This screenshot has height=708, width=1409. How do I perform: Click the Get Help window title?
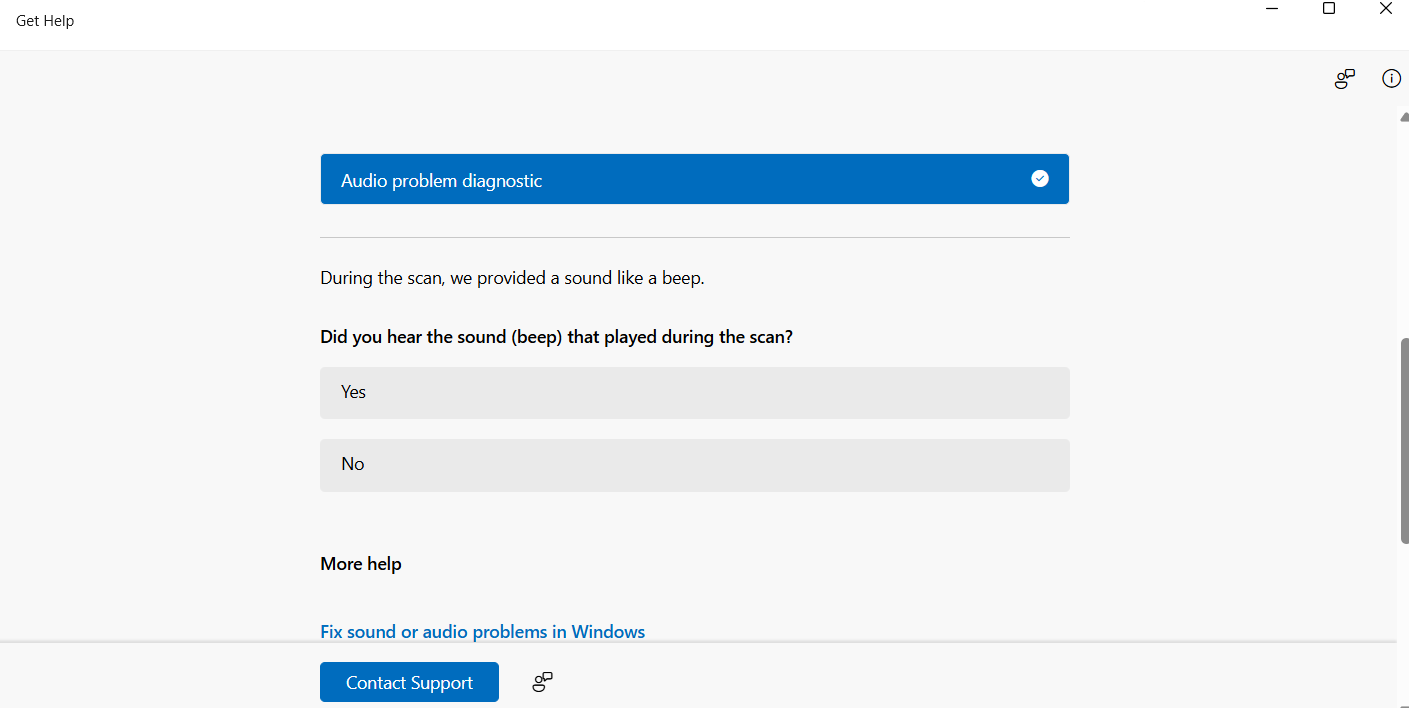45,21
